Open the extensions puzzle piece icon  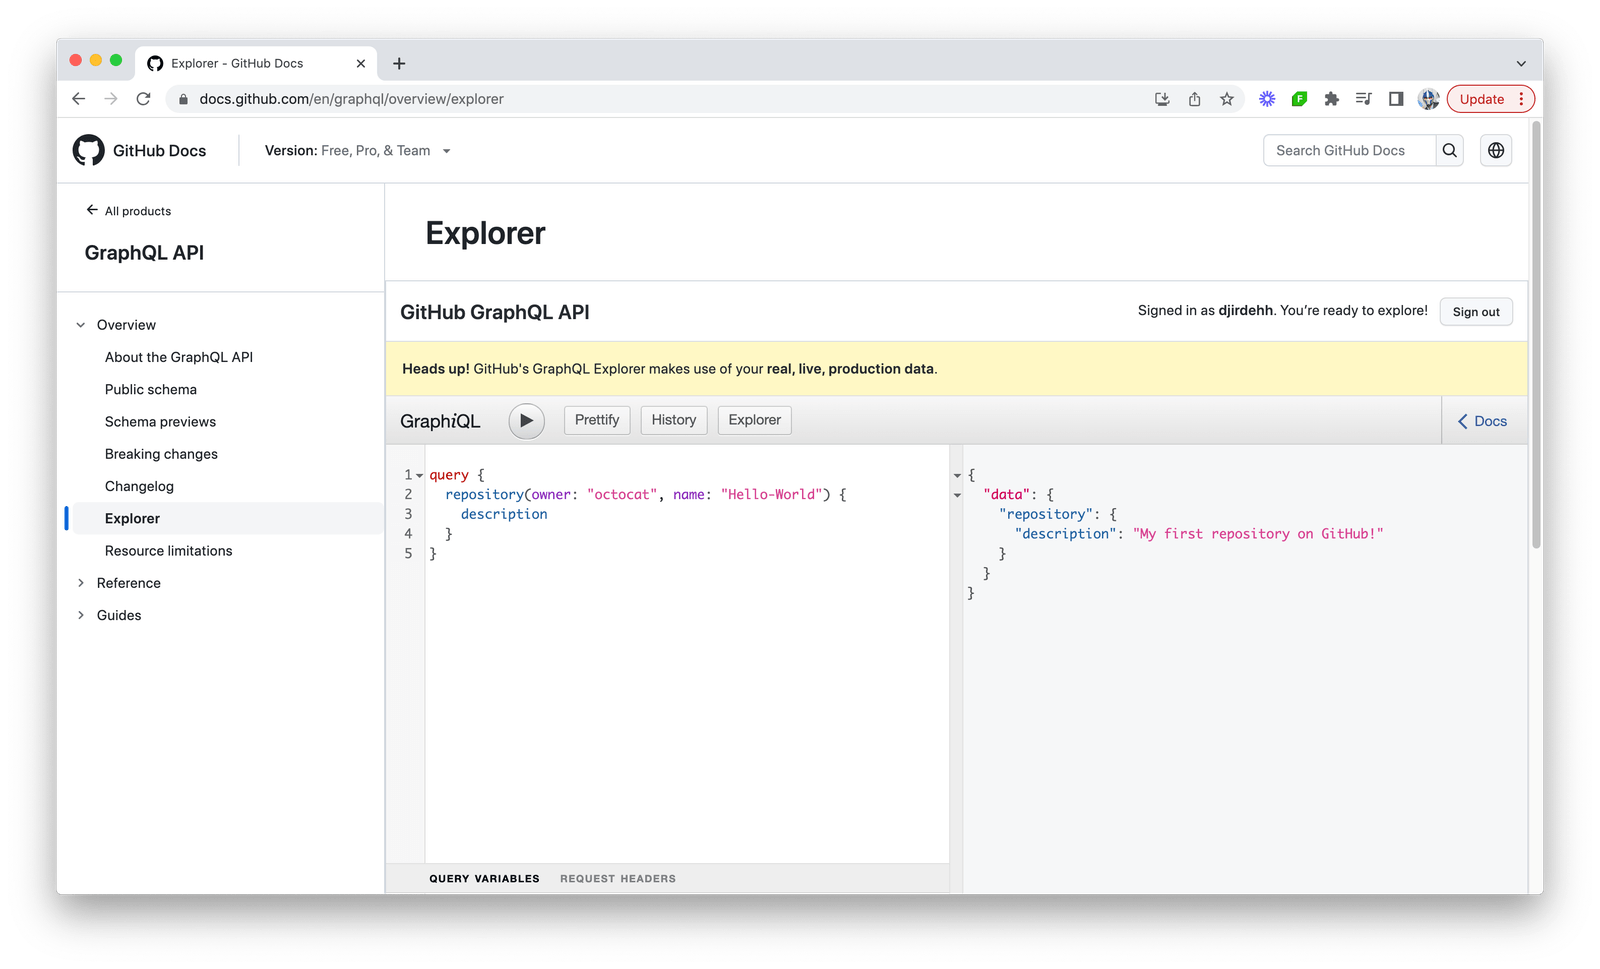click(1331, 99)
